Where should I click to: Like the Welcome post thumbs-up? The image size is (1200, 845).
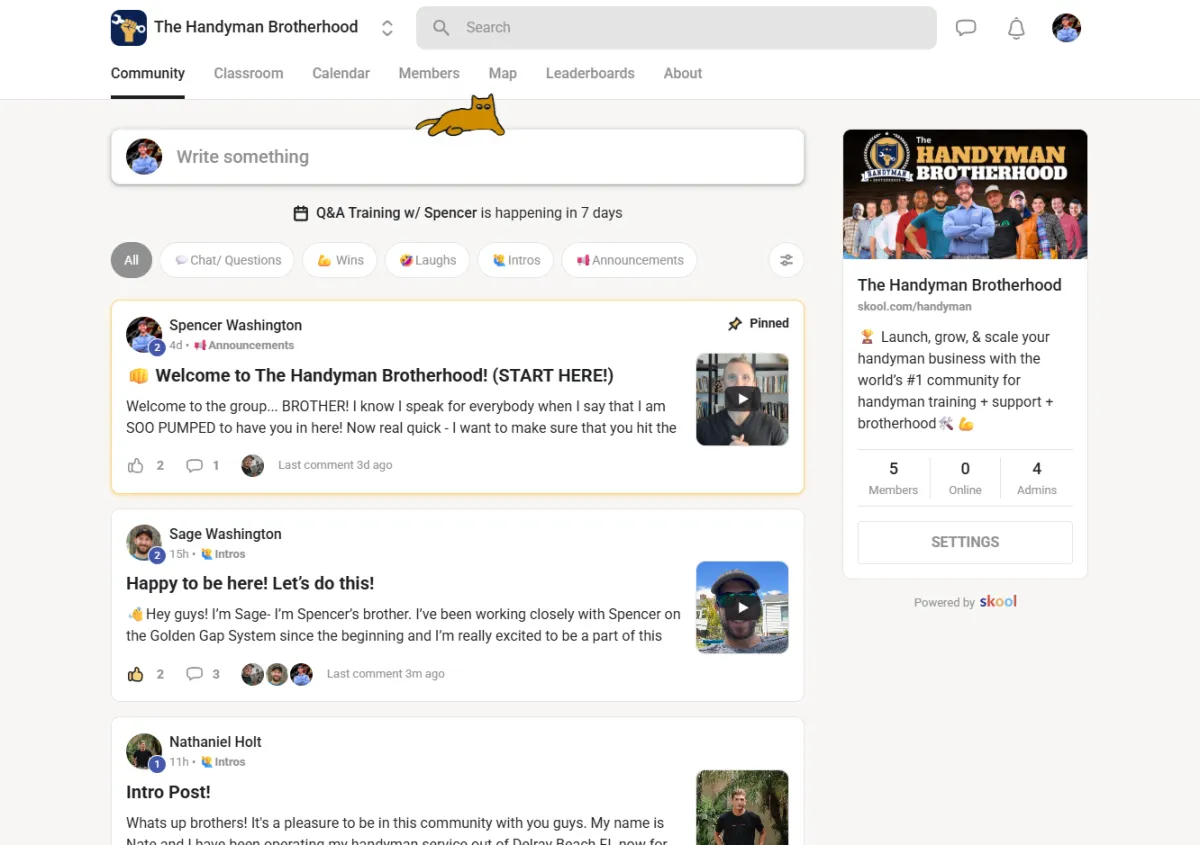[x=136, y=465]
